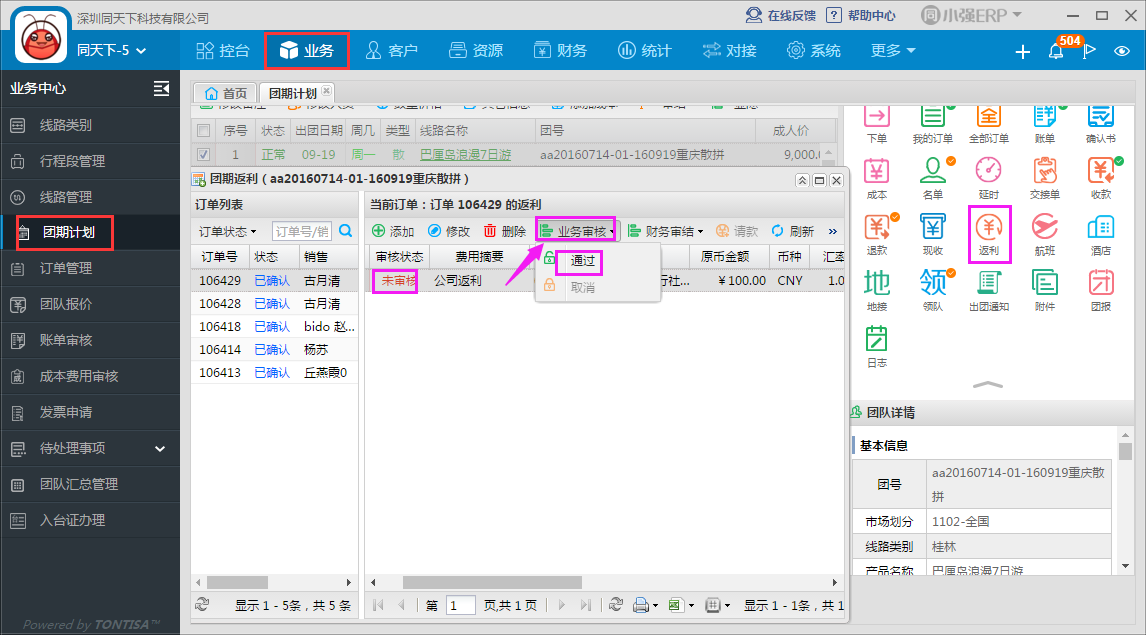Click the 删除 delete button
Viewport: 1146px width, 635px height.
(504, 232)
